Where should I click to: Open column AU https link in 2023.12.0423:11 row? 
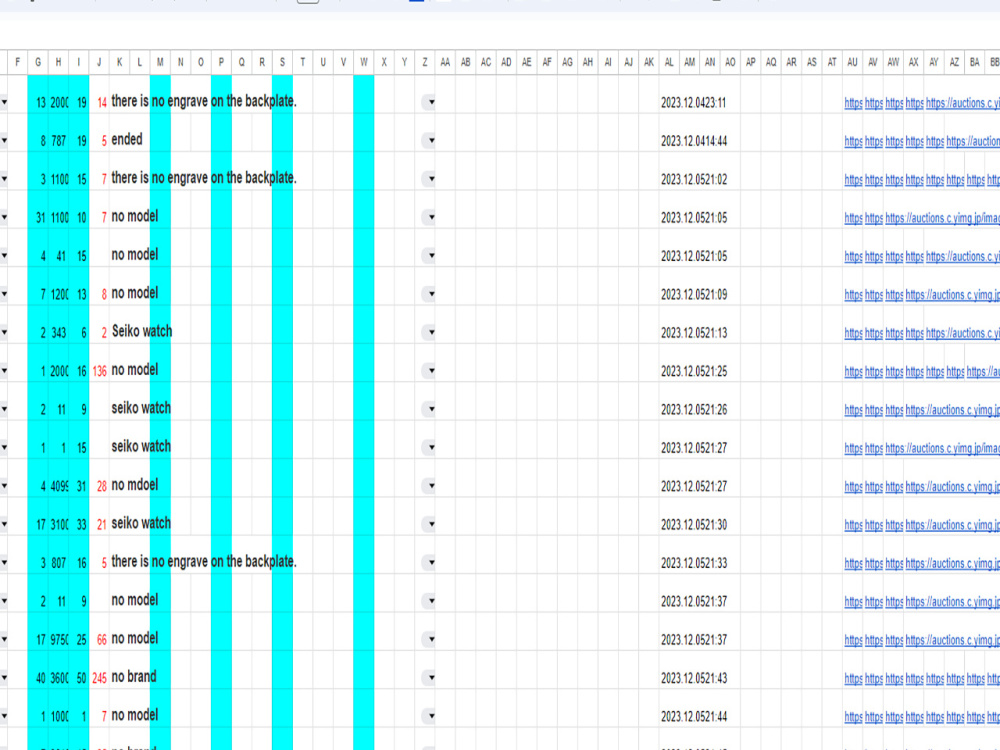pyautogui.click(x=853, y=103)
